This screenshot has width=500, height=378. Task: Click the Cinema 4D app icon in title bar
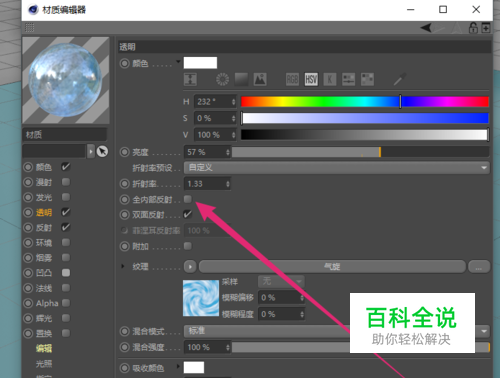tap(33, 10)
